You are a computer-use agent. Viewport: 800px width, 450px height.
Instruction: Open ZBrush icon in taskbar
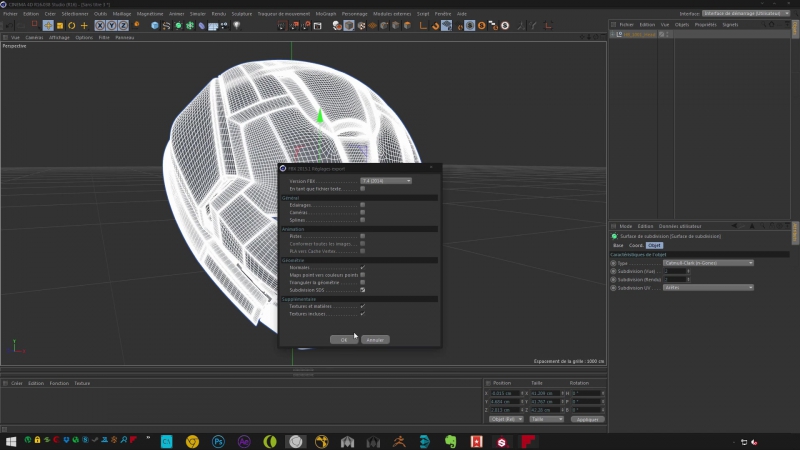399,441
